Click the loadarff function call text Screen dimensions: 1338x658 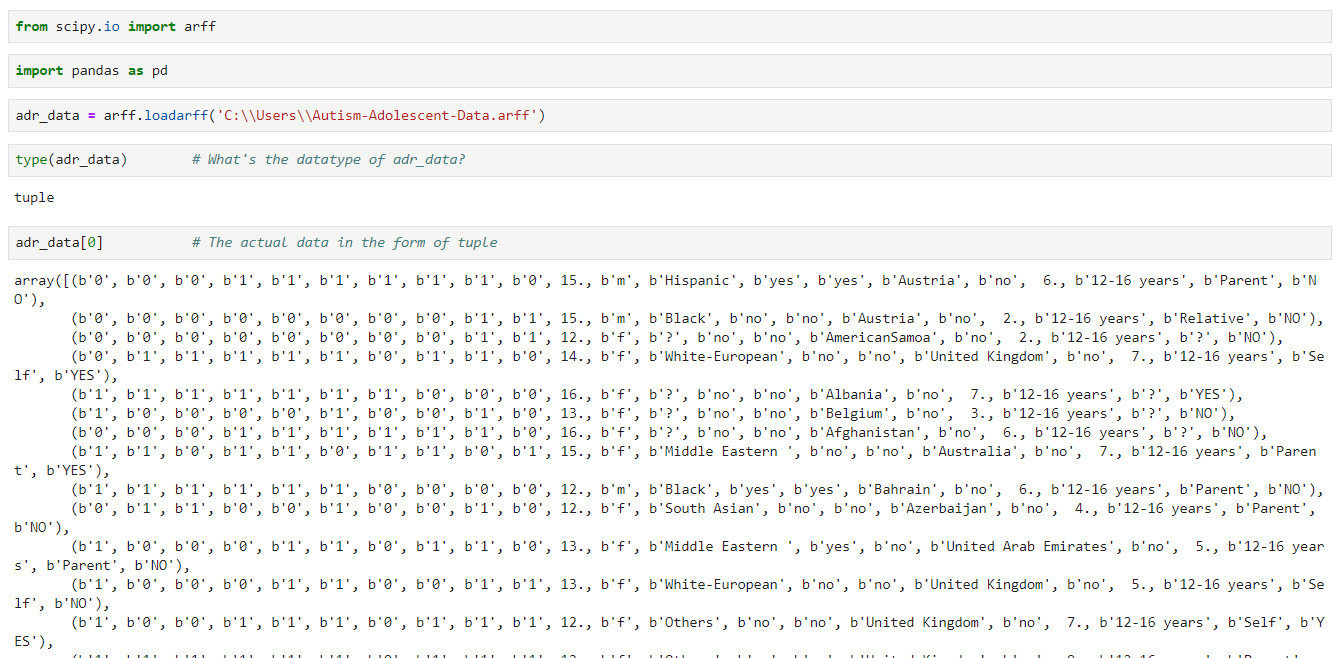[176, 114]
